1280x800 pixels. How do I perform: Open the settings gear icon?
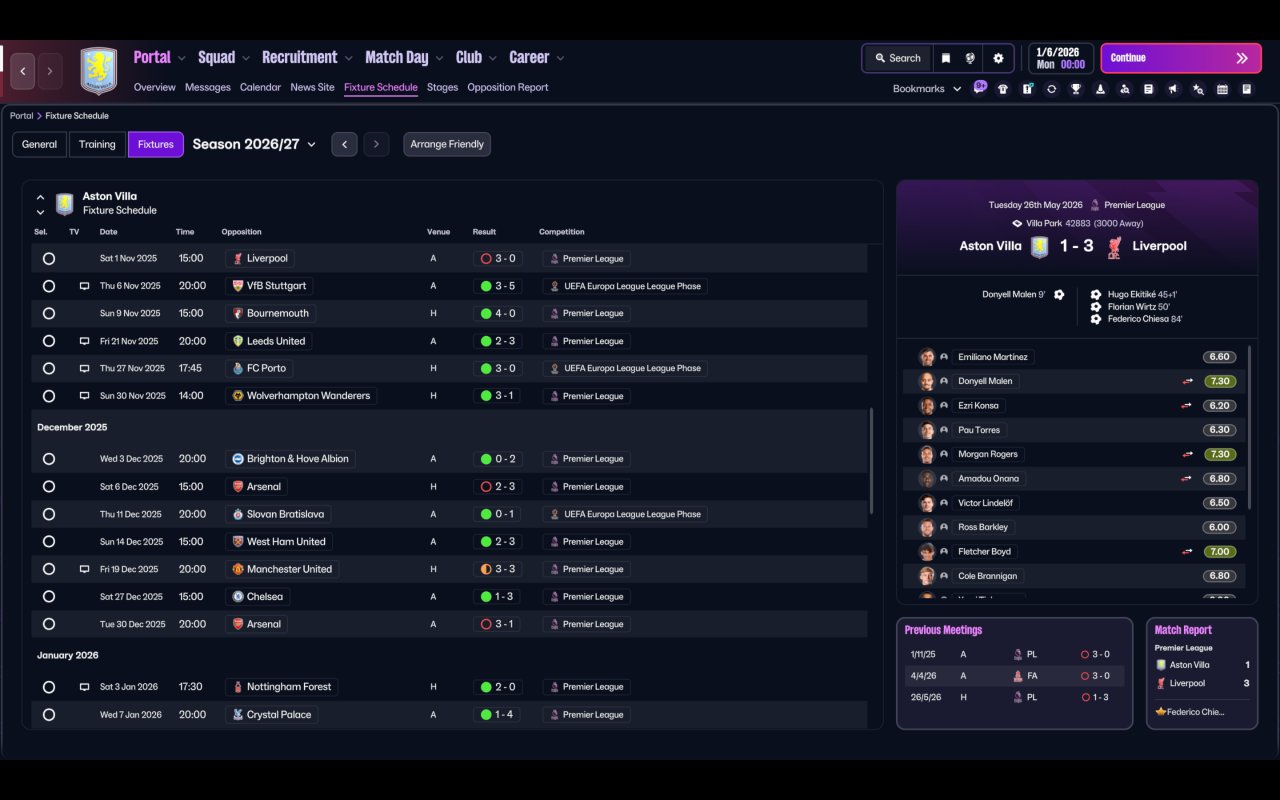click(998, 58)
